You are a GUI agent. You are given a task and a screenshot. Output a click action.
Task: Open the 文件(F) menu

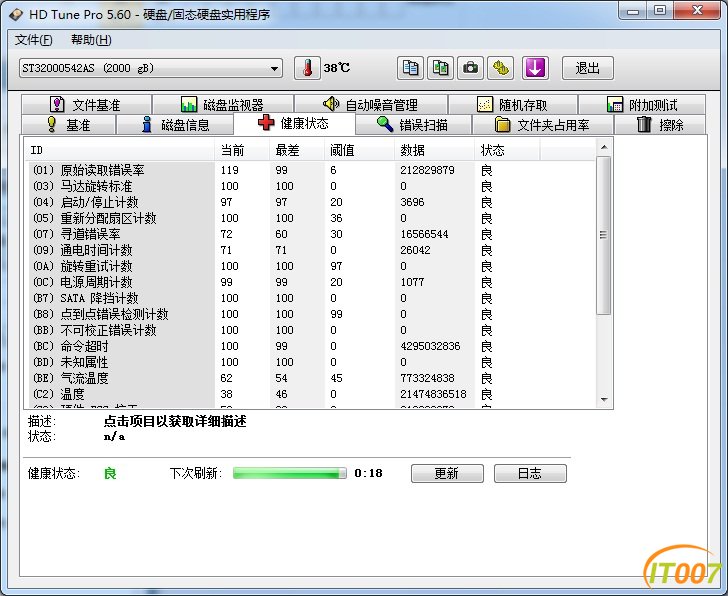(x=33, y=40)
